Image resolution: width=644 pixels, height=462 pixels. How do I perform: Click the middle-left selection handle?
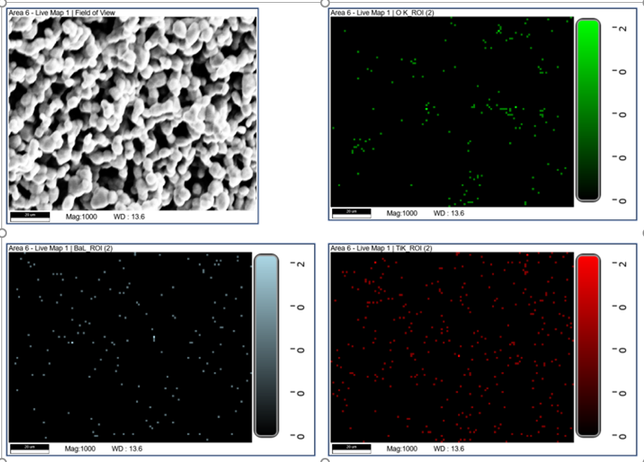click(3, 231)
